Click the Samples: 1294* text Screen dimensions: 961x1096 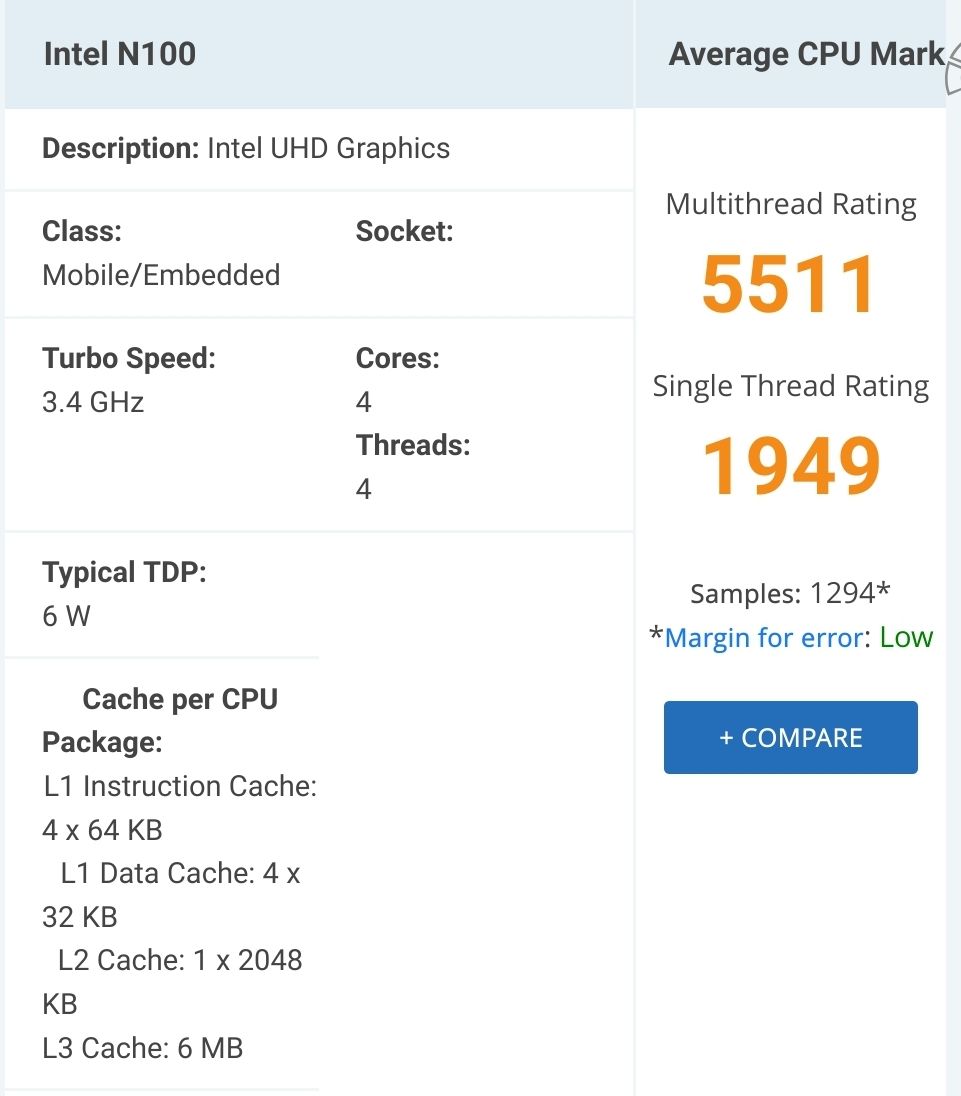coord(790,594)
